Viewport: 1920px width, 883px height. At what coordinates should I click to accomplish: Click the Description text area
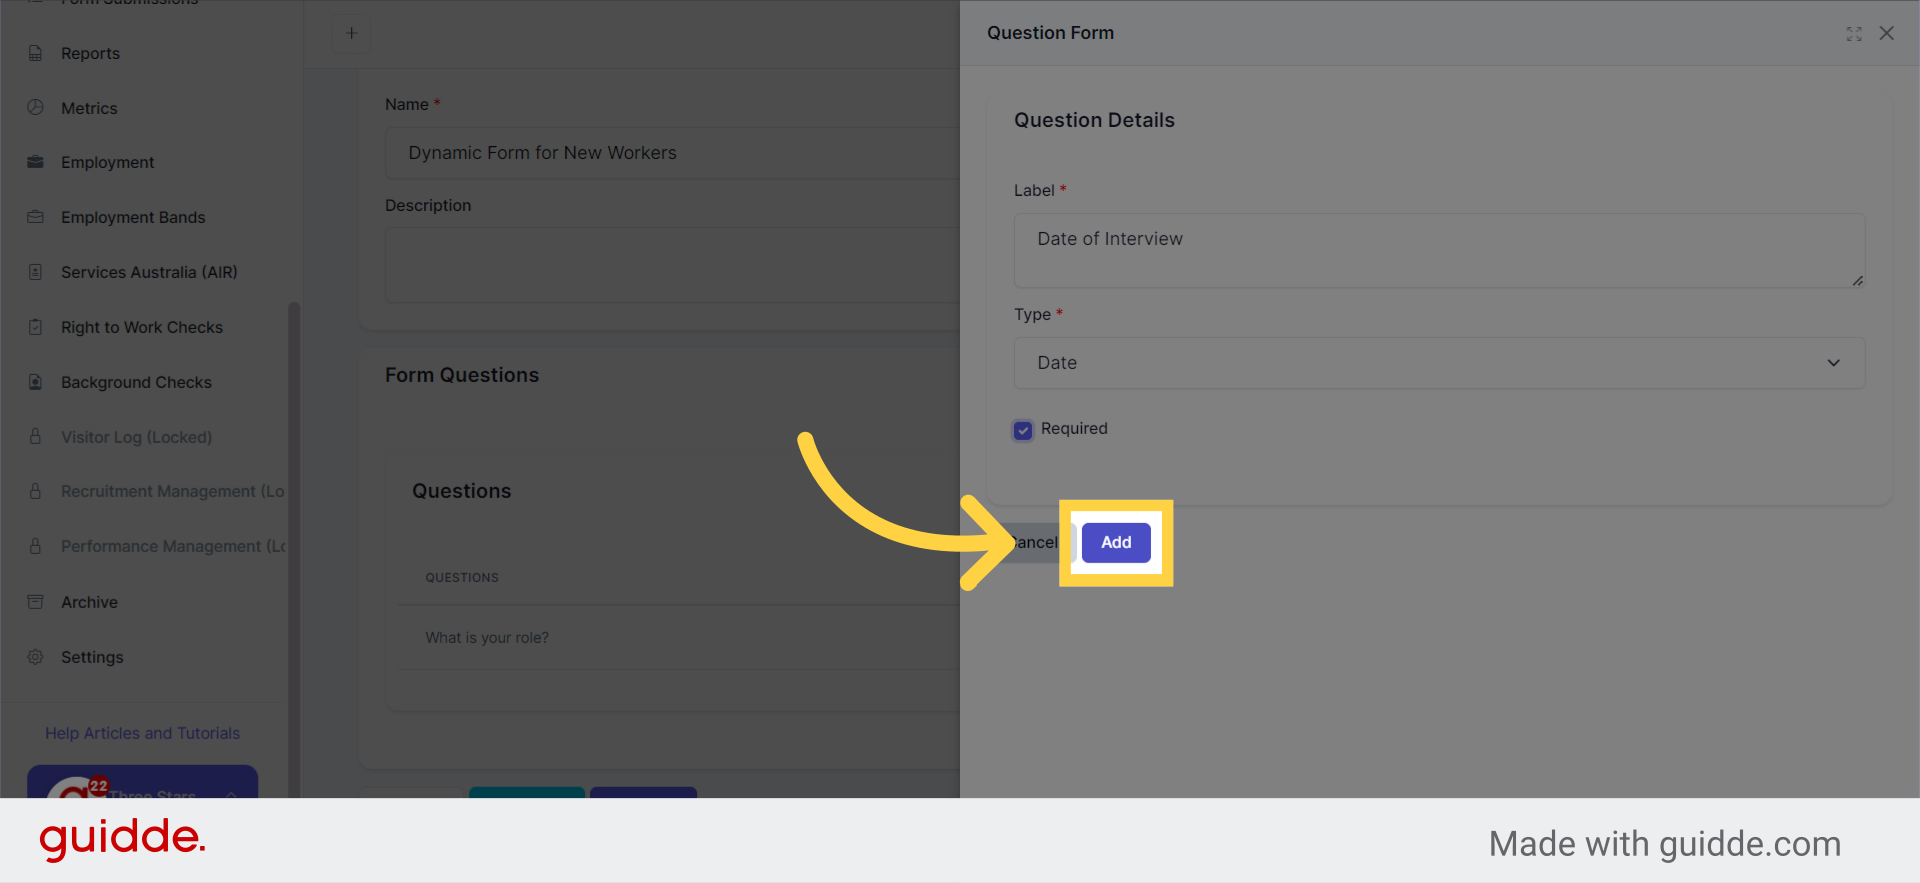click(x=672, y=265)
